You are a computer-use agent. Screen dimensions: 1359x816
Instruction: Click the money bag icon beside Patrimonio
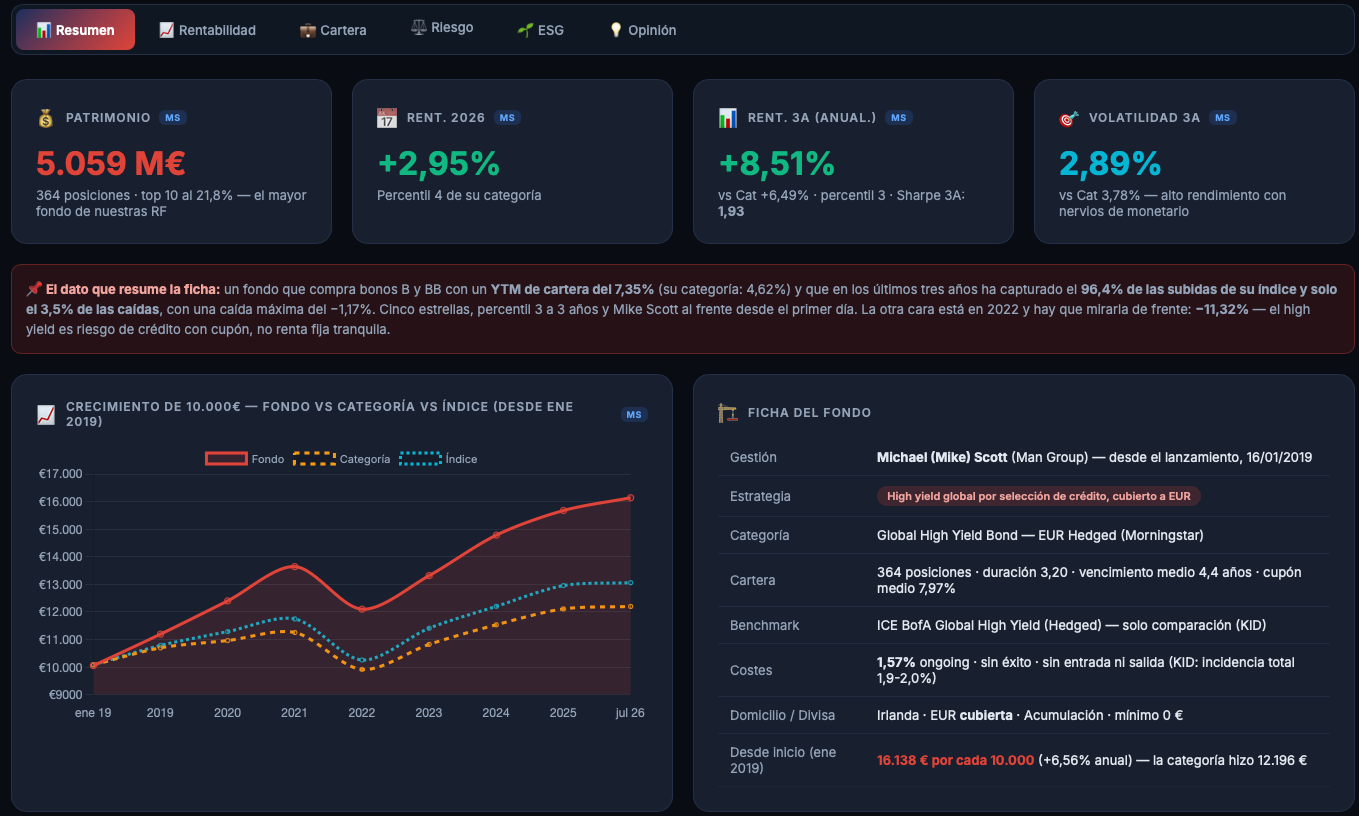tap(46, 118)
